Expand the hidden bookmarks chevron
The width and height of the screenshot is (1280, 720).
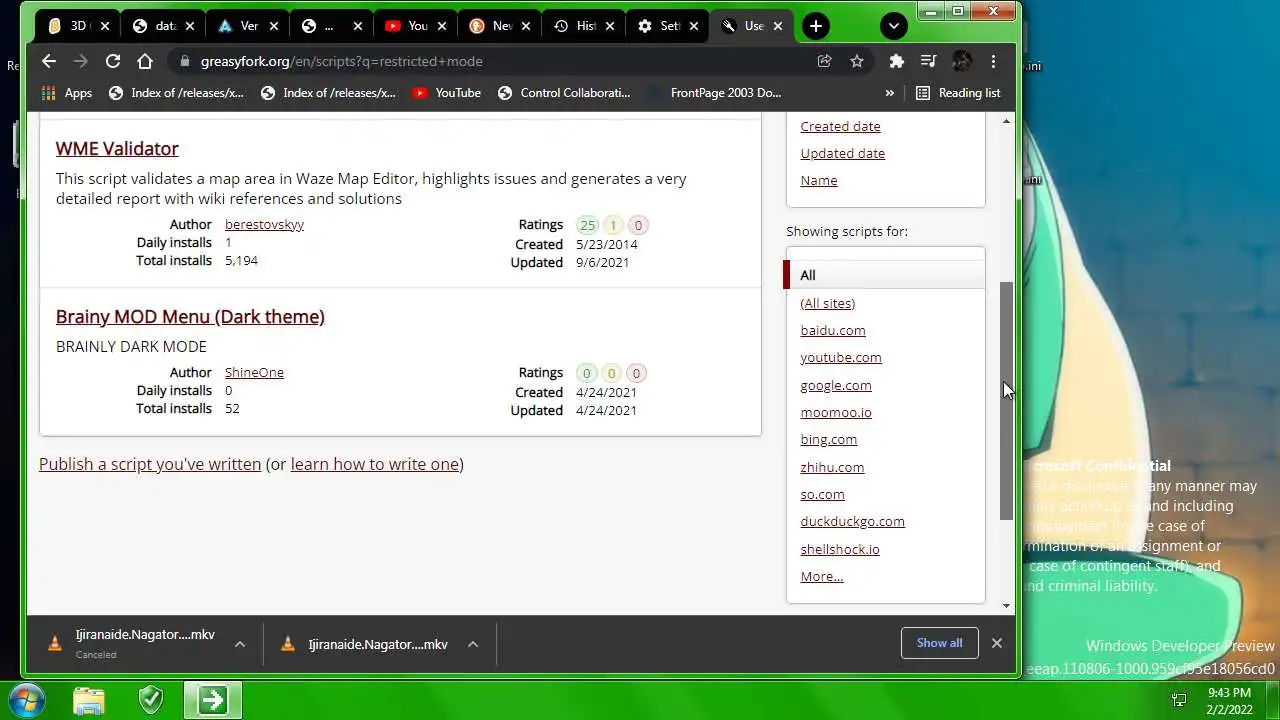click(x=890, y=93)
